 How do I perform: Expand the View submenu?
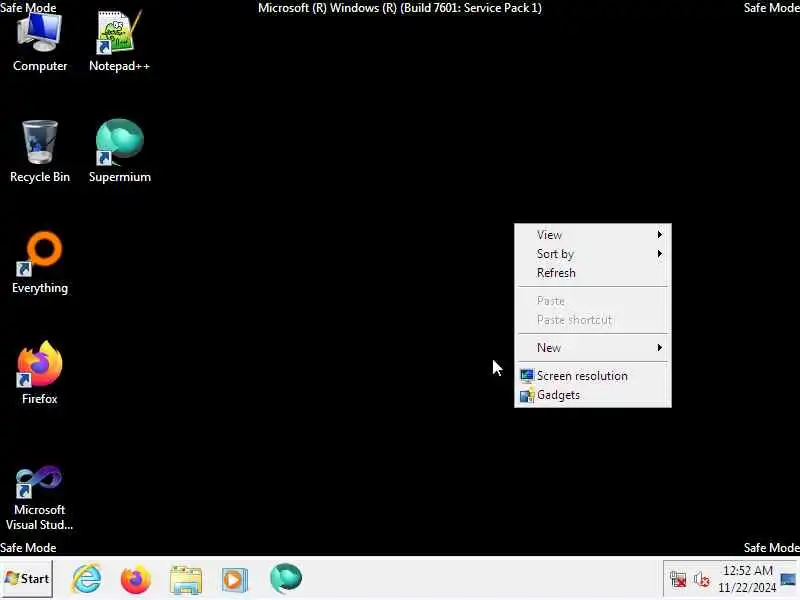click(593, 235)
